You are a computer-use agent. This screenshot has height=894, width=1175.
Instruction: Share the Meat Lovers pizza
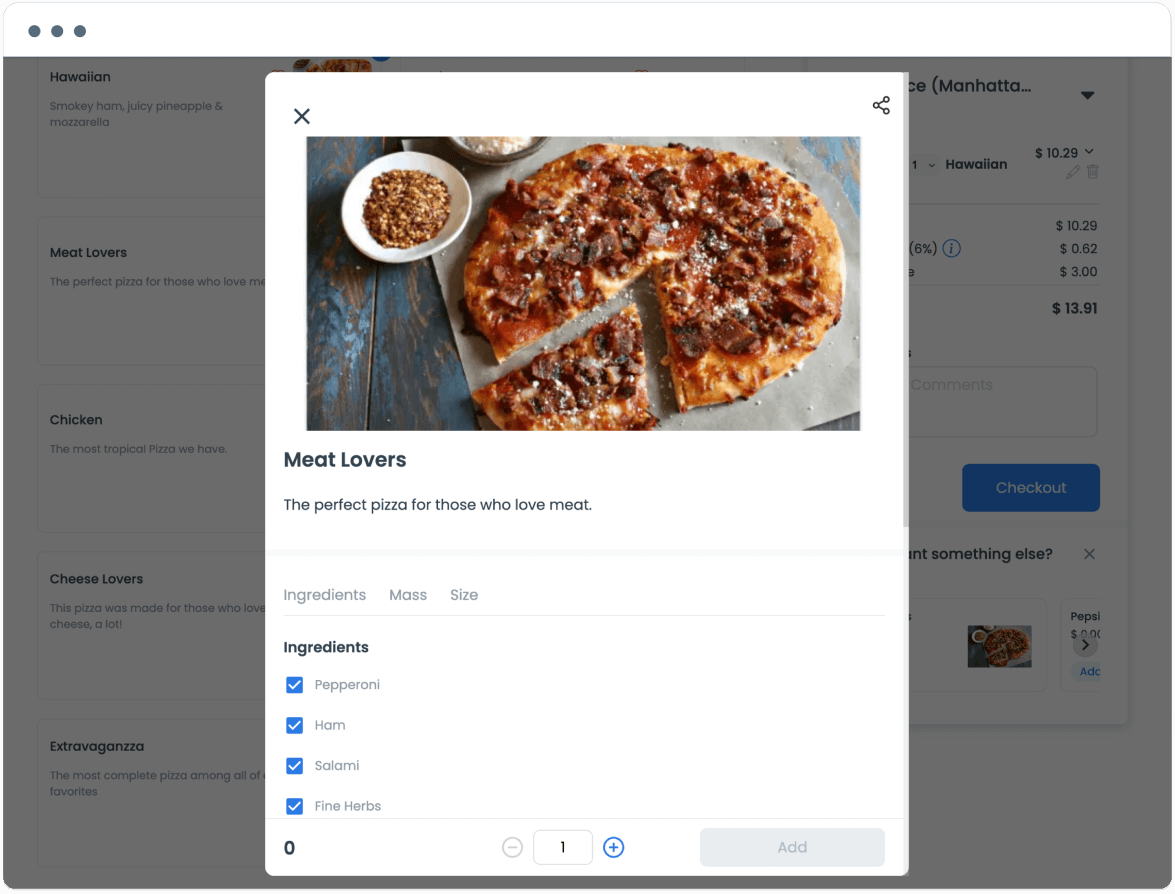point(881,106)
